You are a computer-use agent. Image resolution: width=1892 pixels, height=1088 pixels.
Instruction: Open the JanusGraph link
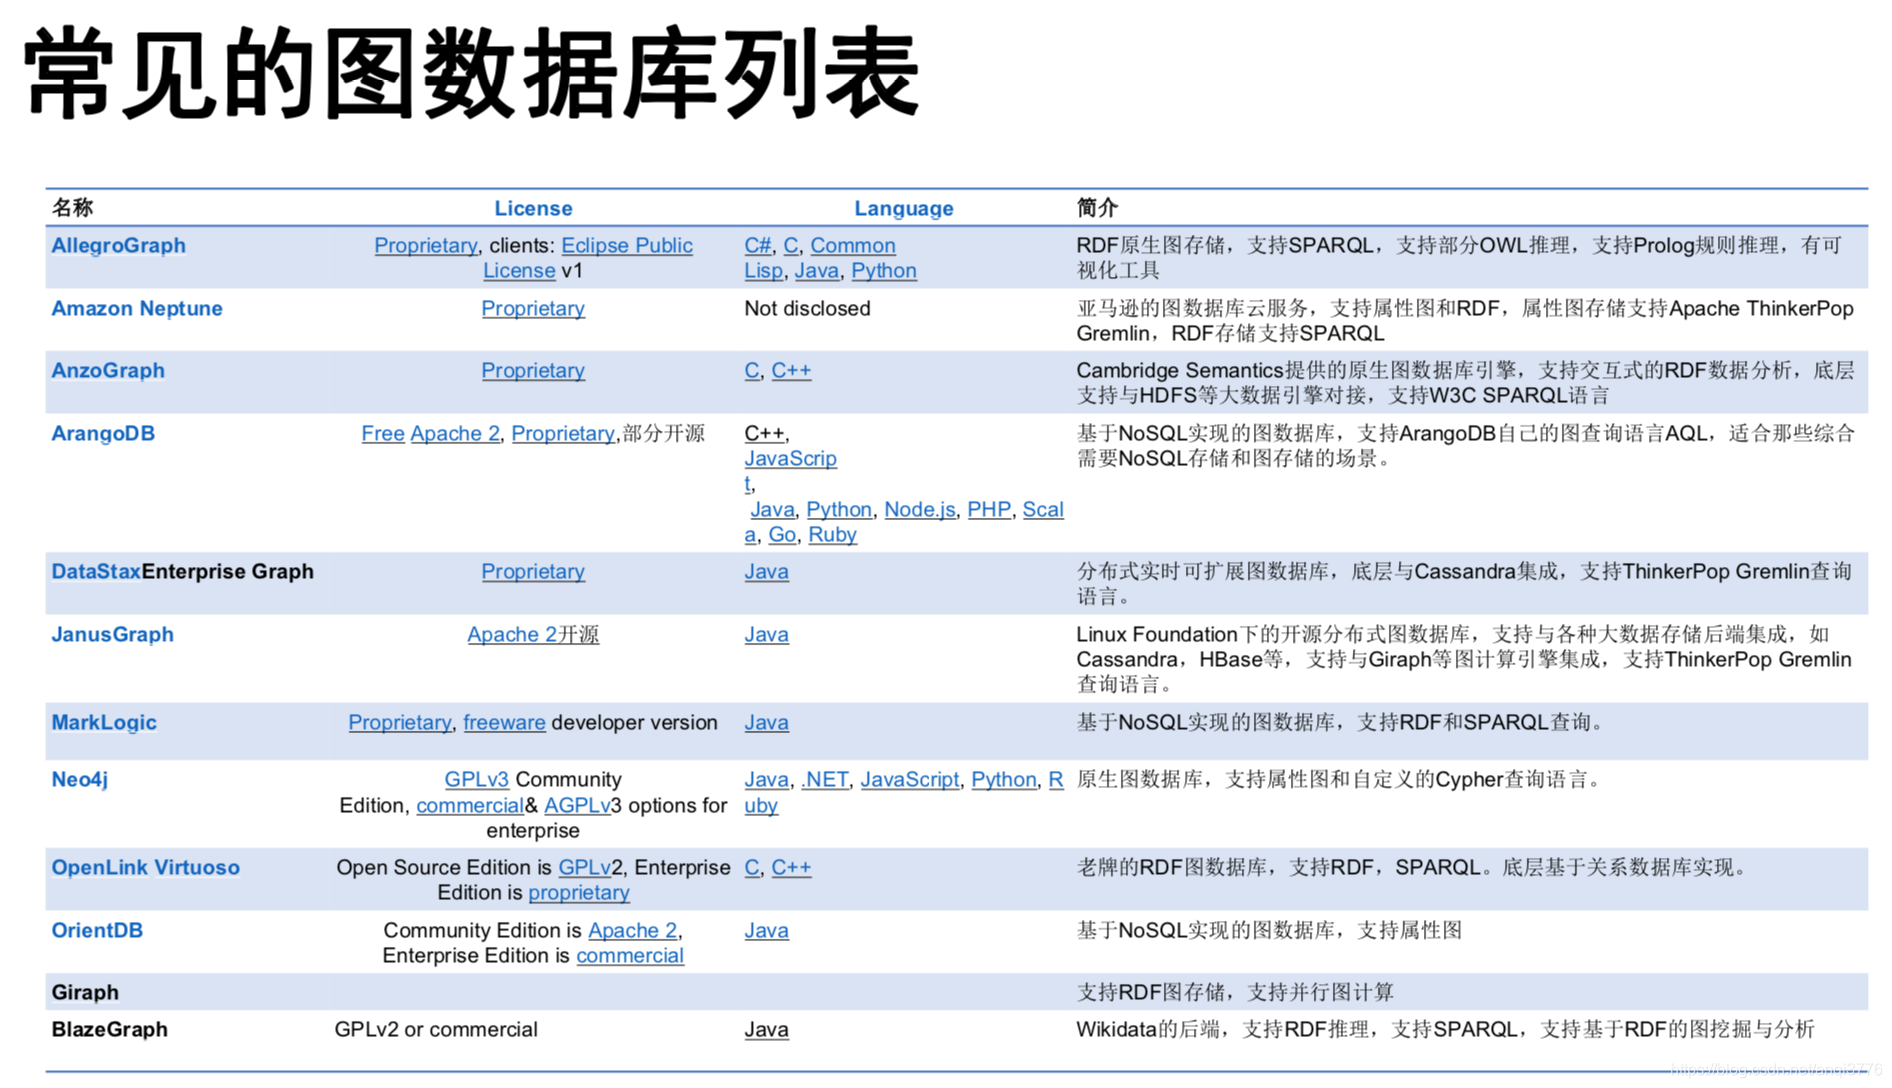point(111,634)
